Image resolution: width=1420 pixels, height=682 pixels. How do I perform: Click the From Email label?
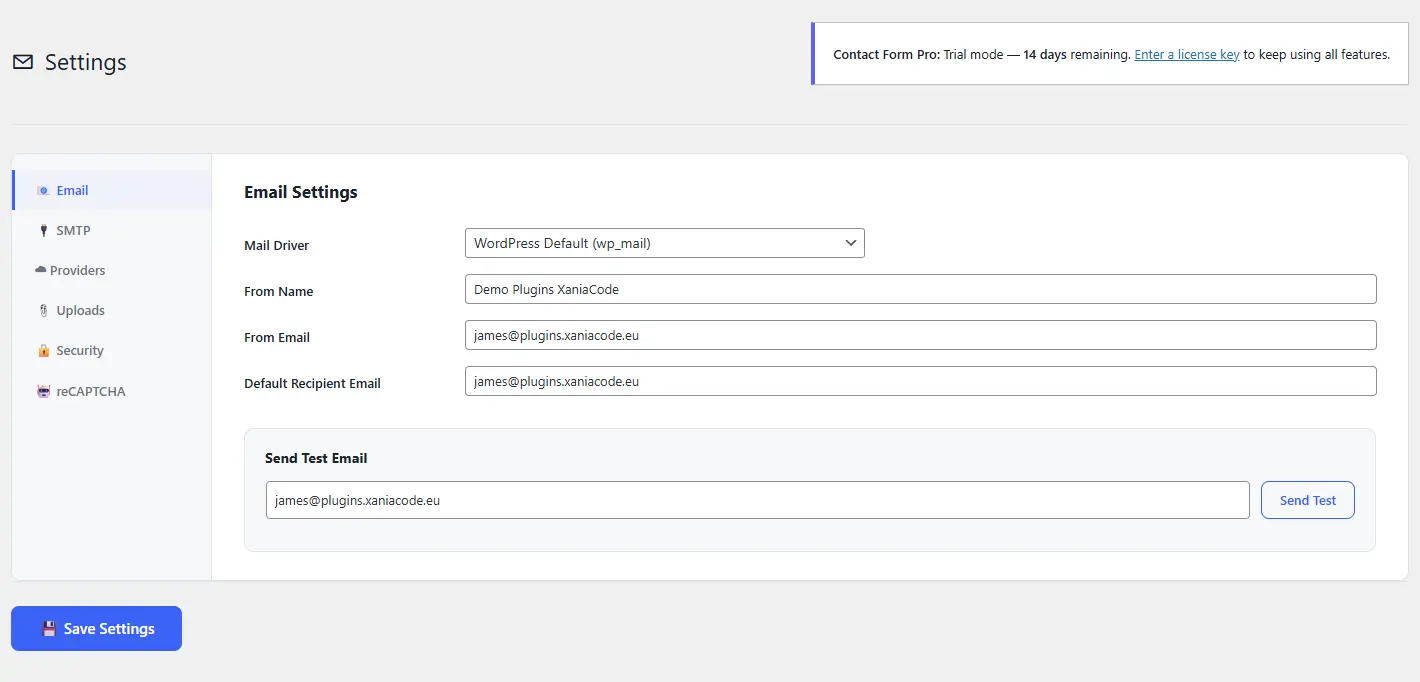[x=277, y=337]
